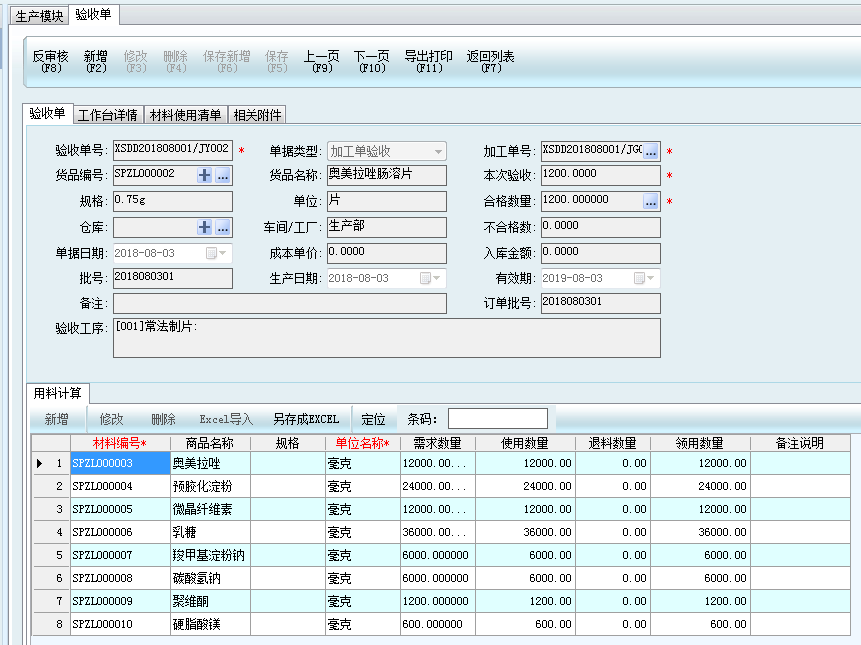Open the ellipsis button for 合格数量

(651, 201)
